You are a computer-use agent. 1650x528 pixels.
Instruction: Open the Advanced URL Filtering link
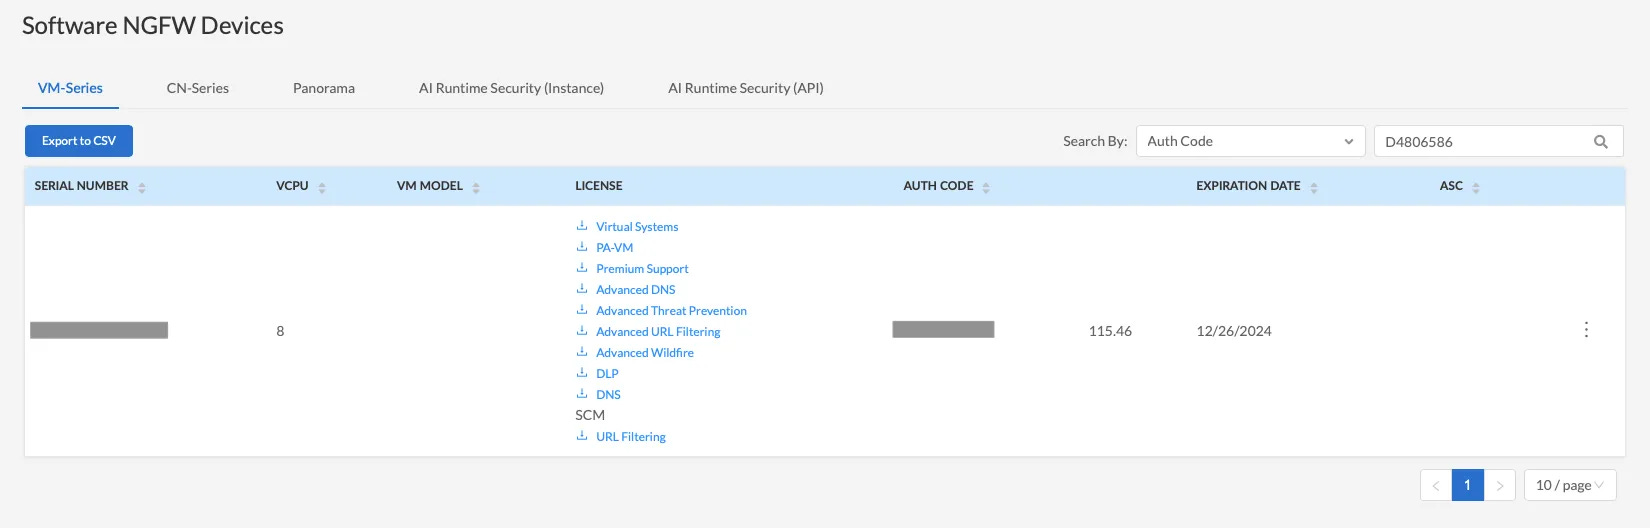click(x=658, y=332)
